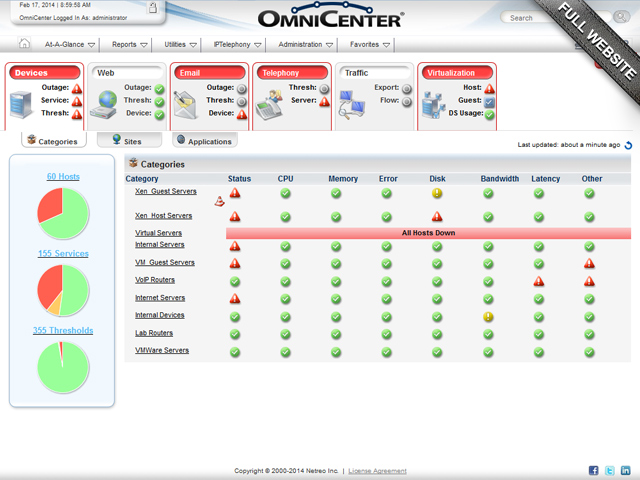
Task: Open the Facebook icon in footer
Action: (x=593, y=470)
